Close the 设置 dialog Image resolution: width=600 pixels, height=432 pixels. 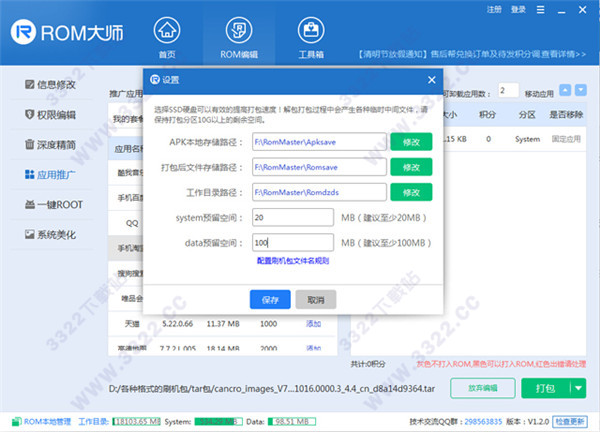tap(432, 80)
